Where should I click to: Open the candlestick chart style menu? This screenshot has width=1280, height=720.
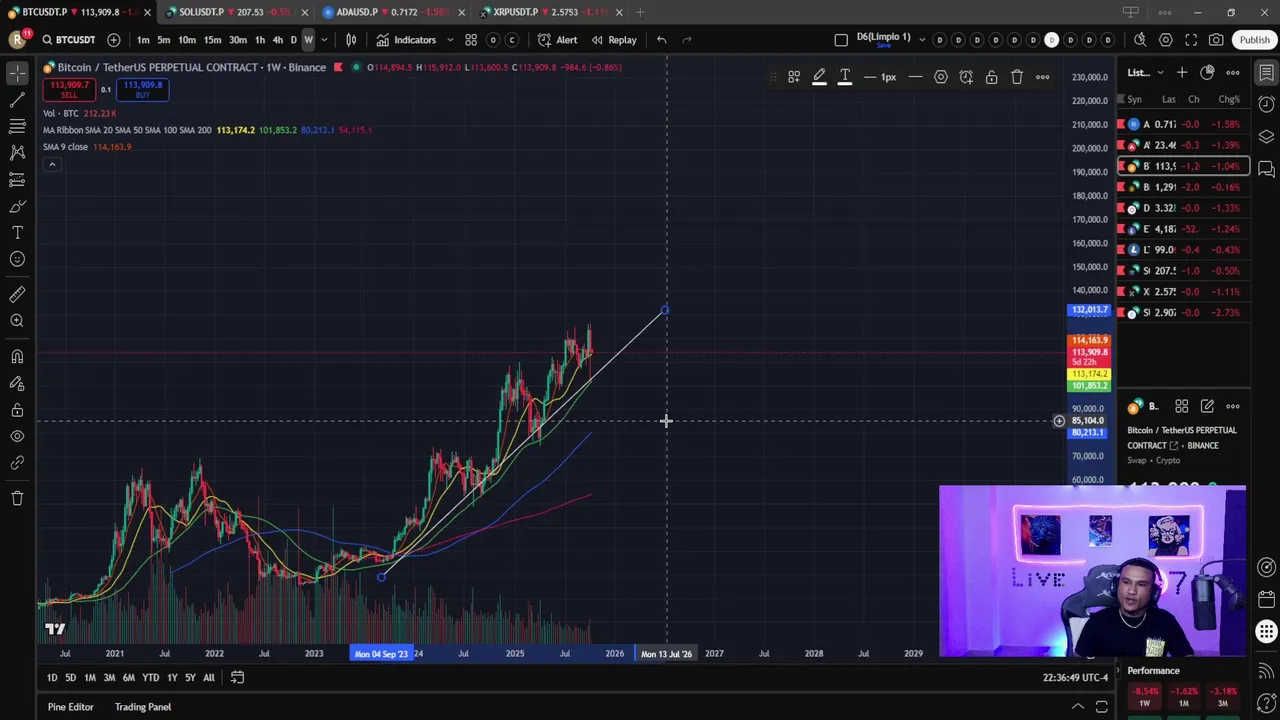(x=351, y=40)
